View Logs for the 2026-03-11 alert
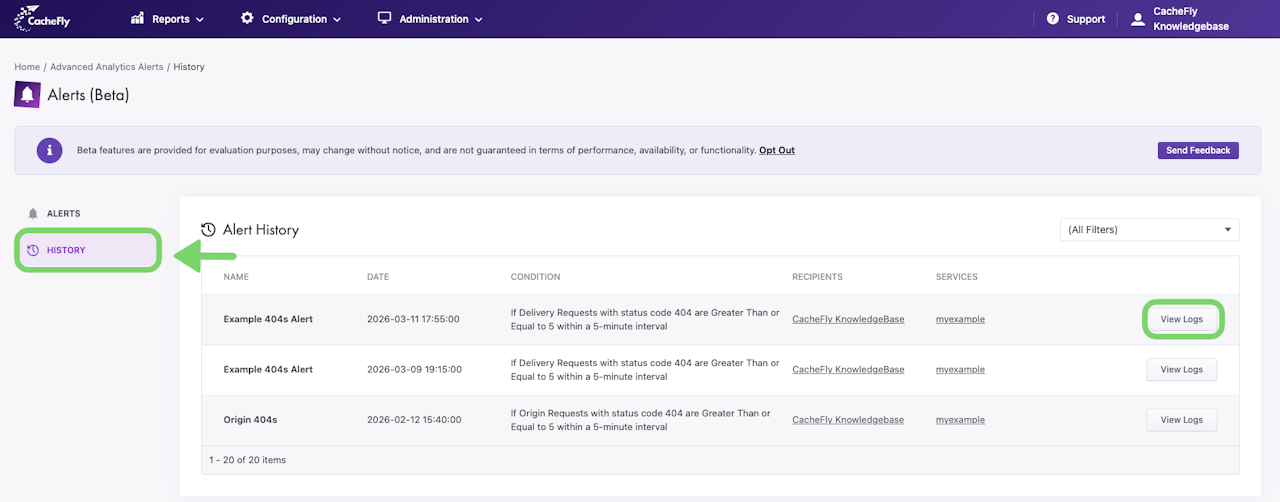The height and width of the screenshot is (502, 1280). (1181, 320)
